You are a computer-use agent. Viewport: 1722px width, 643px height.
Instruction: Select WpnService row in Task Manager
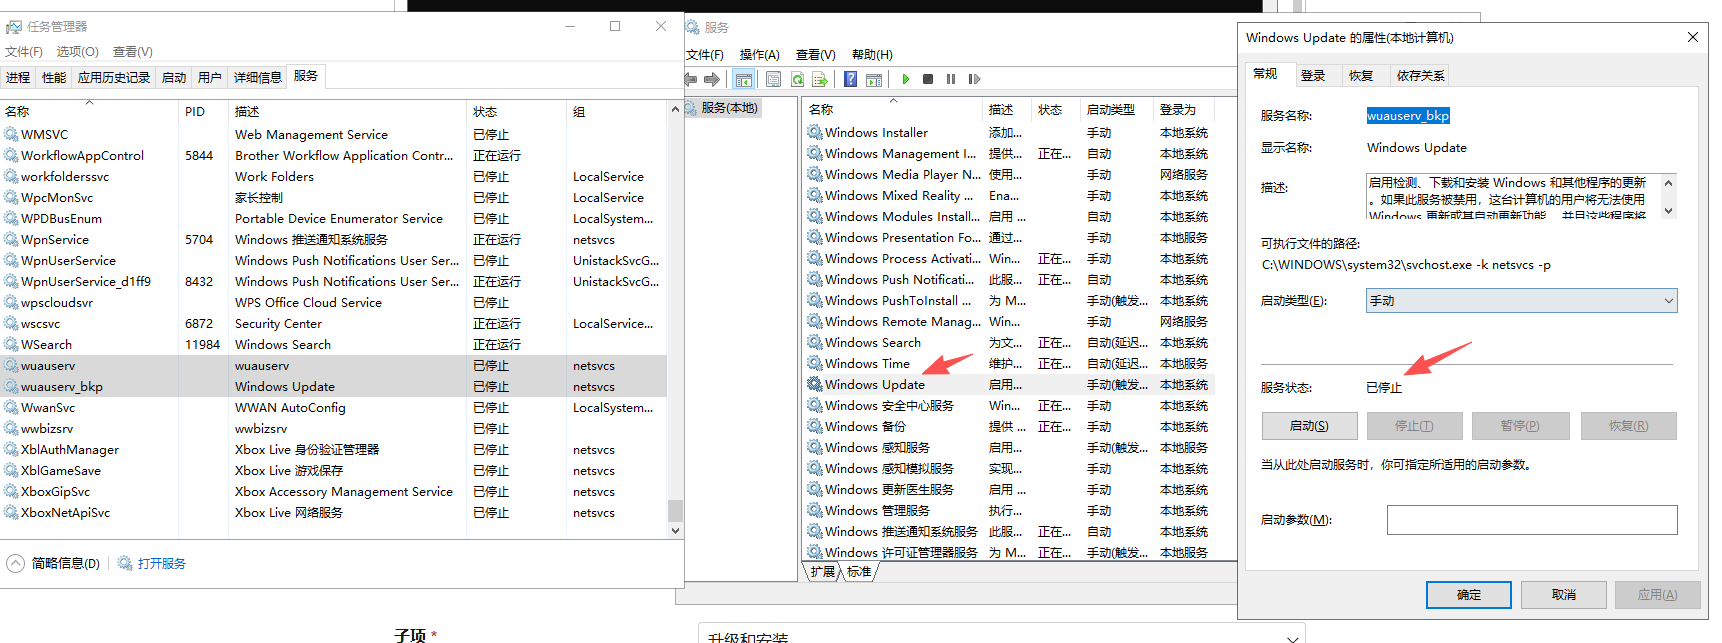pos(334,239)
